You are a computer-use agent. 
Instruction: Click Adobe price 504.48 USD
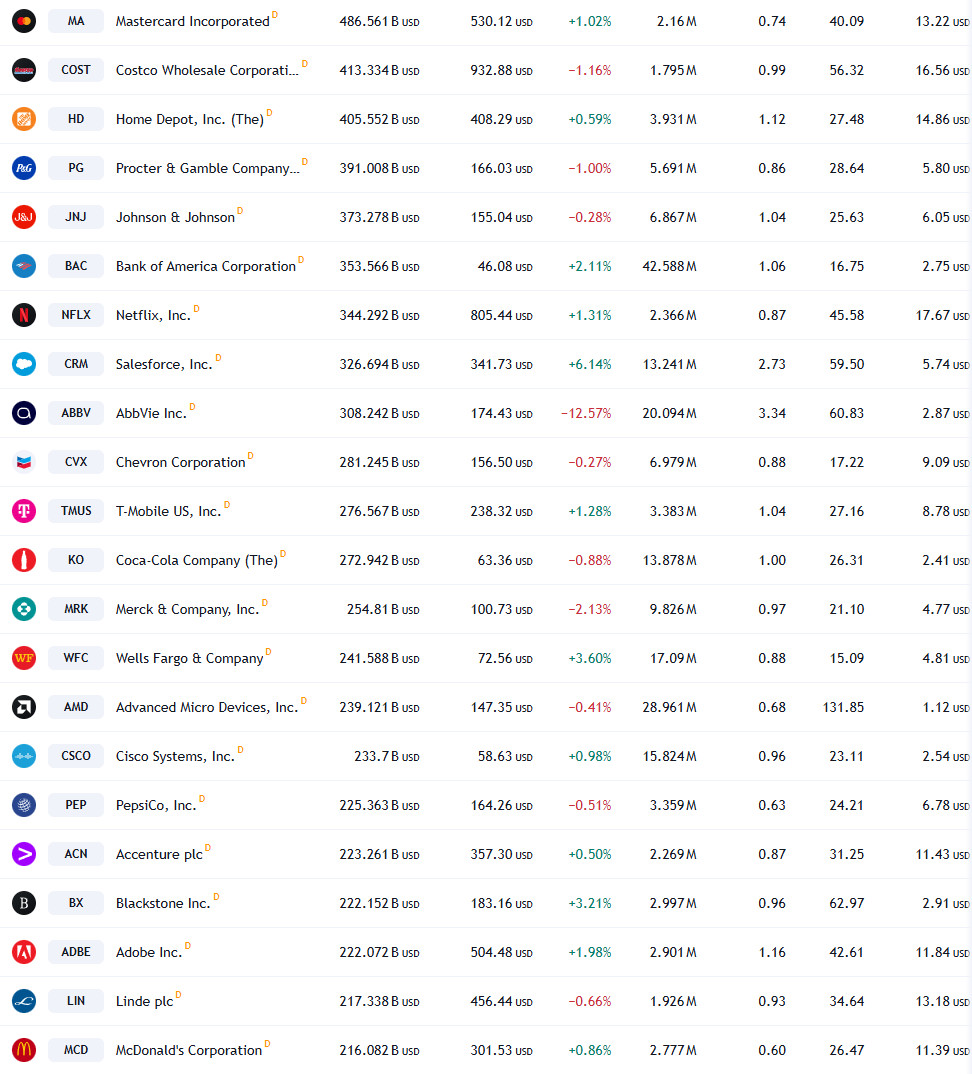coord(501,953)
